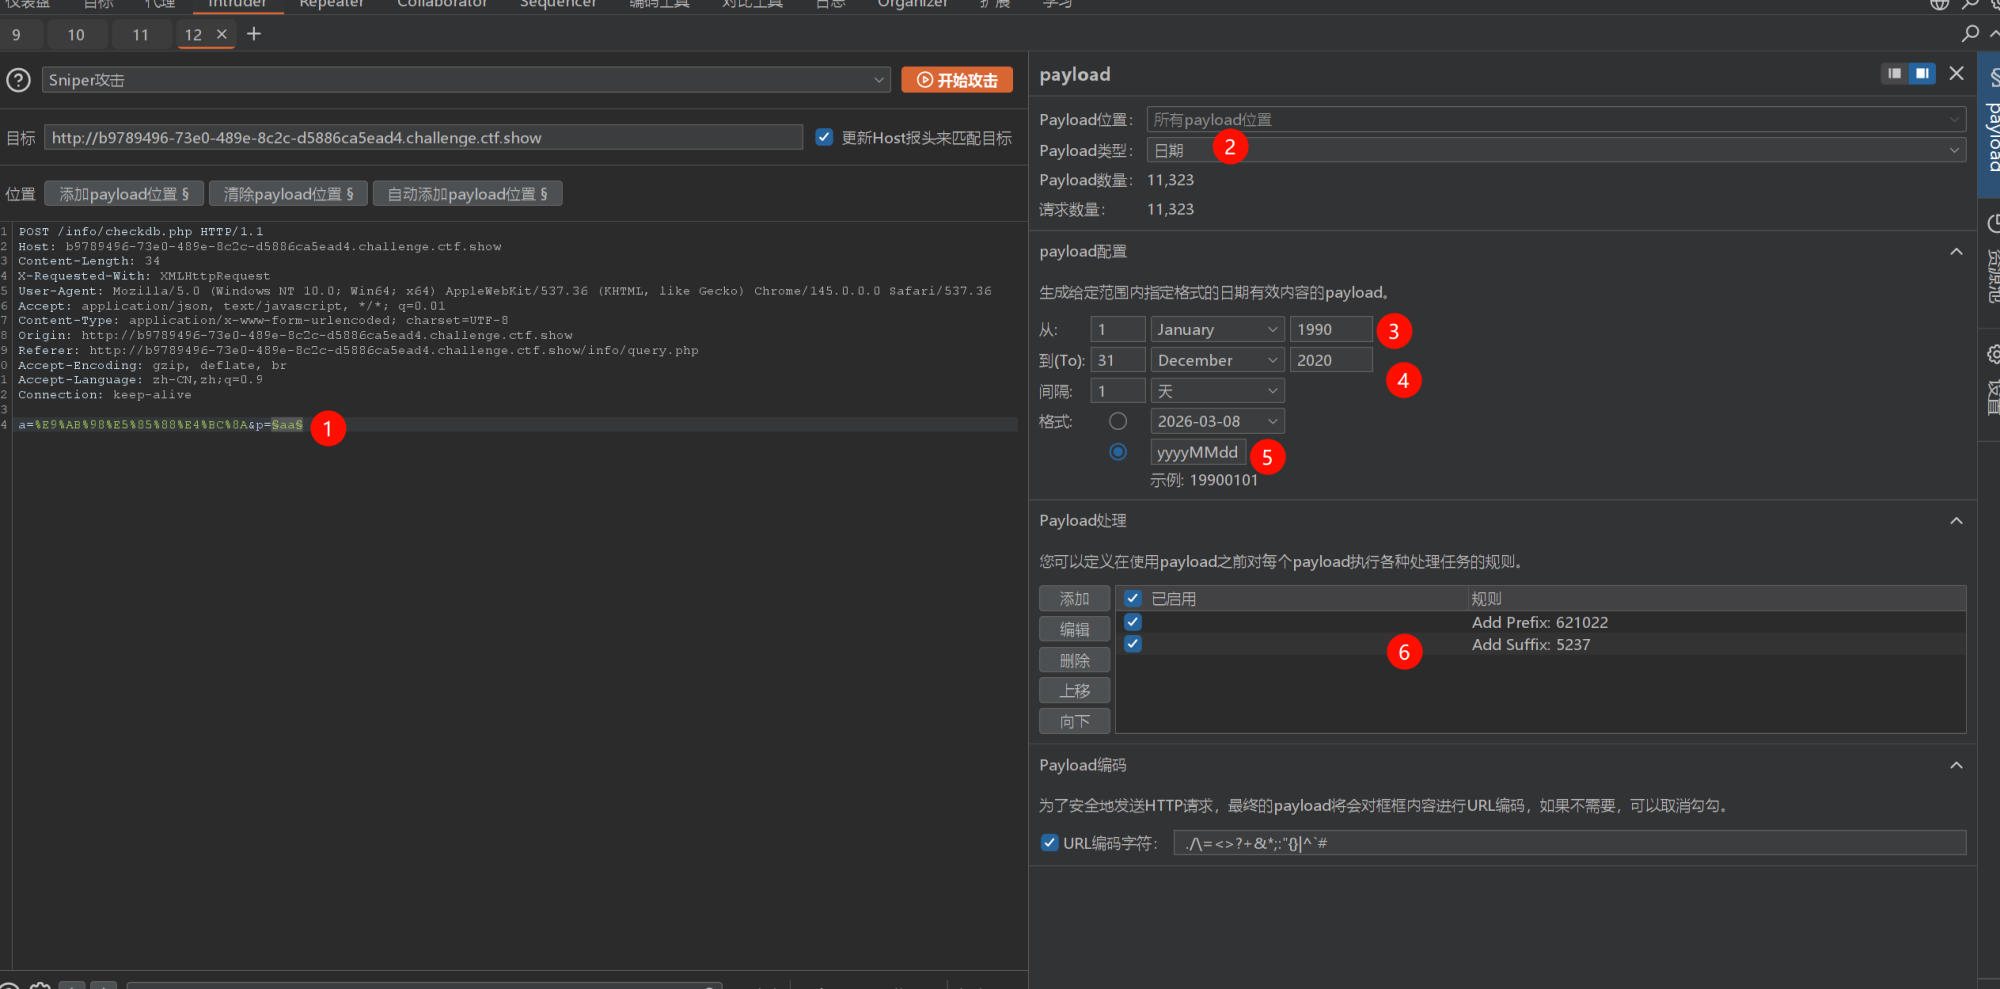
Task: Close the payload side panel
Action: tap(1957, 74)
